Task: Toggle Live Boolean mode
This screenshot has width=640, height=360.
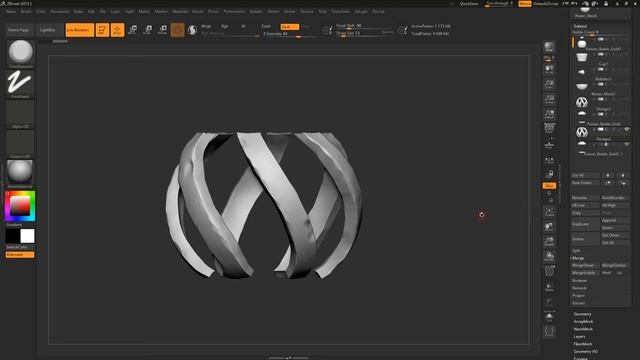Action: pyautogui.click(x=80, y=30)
